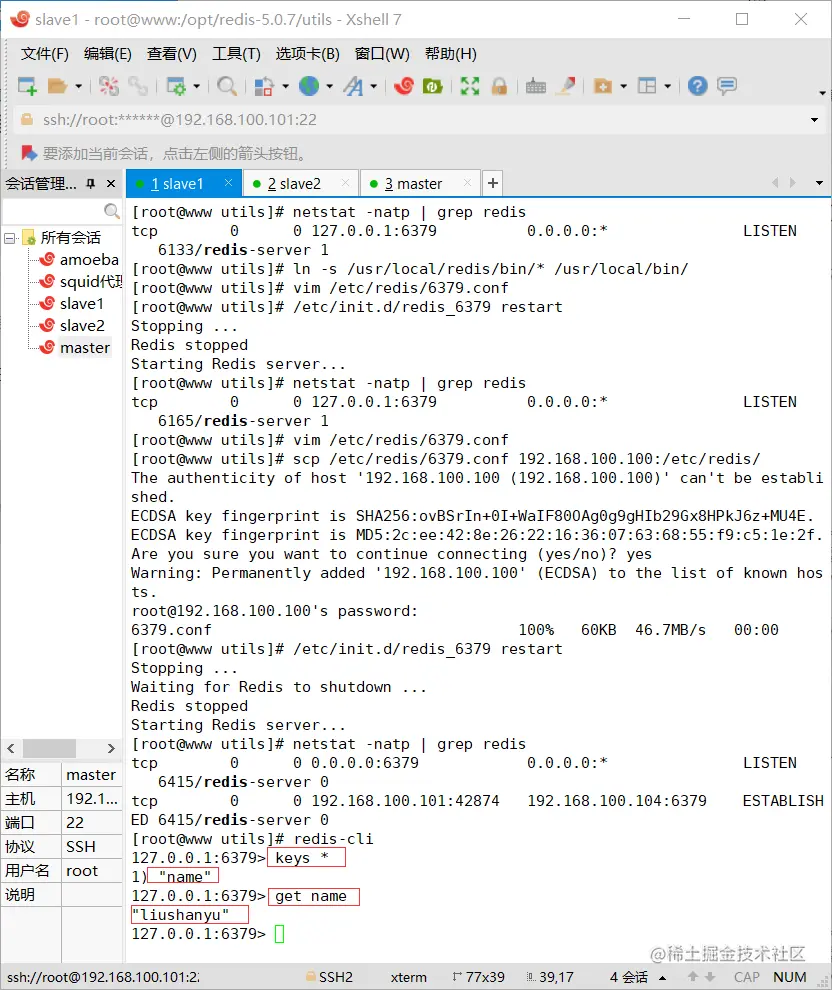Screen dimensions: 832x990
Task: Launch Xftp green toolbar icon
Action: (x=432, y=86)
